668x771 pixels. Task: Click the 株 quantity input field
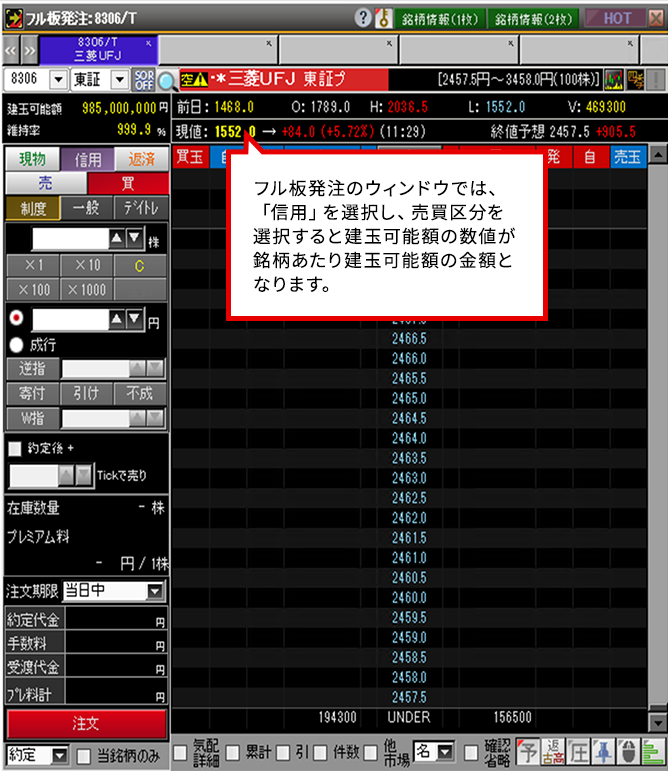coord(70,238)
